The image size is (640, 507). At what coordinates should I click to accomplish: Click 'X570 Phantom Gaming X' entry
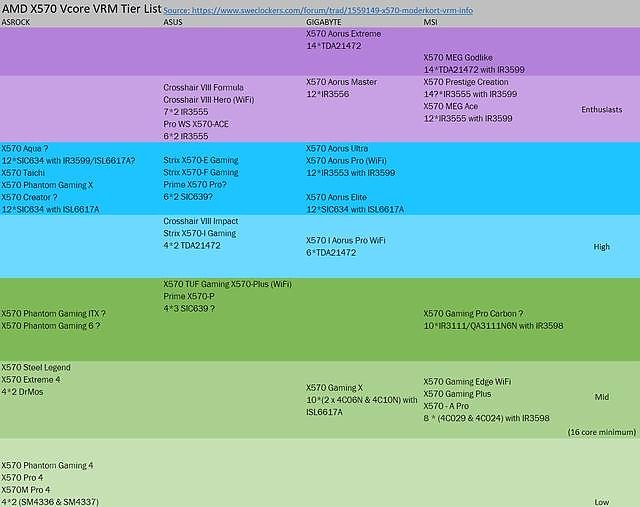coord(47,185)
